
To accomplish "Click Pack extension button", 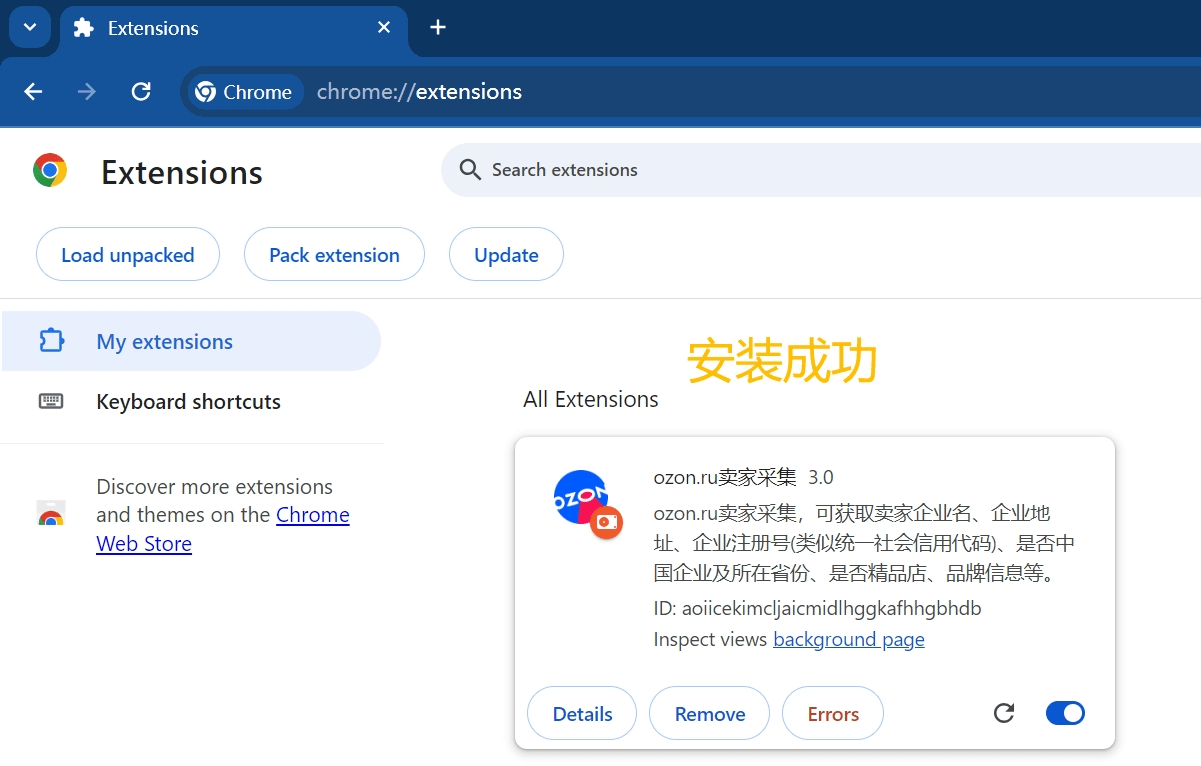I will click(334, 255).
